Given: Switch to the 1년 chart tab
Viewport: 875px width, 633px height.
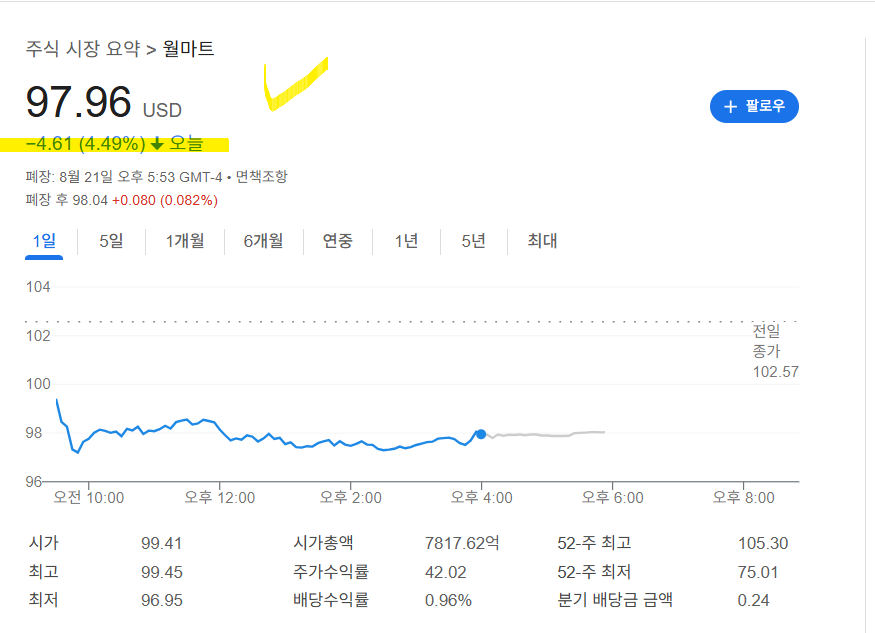Looking at the screenshot, I should tap(406, 241).
